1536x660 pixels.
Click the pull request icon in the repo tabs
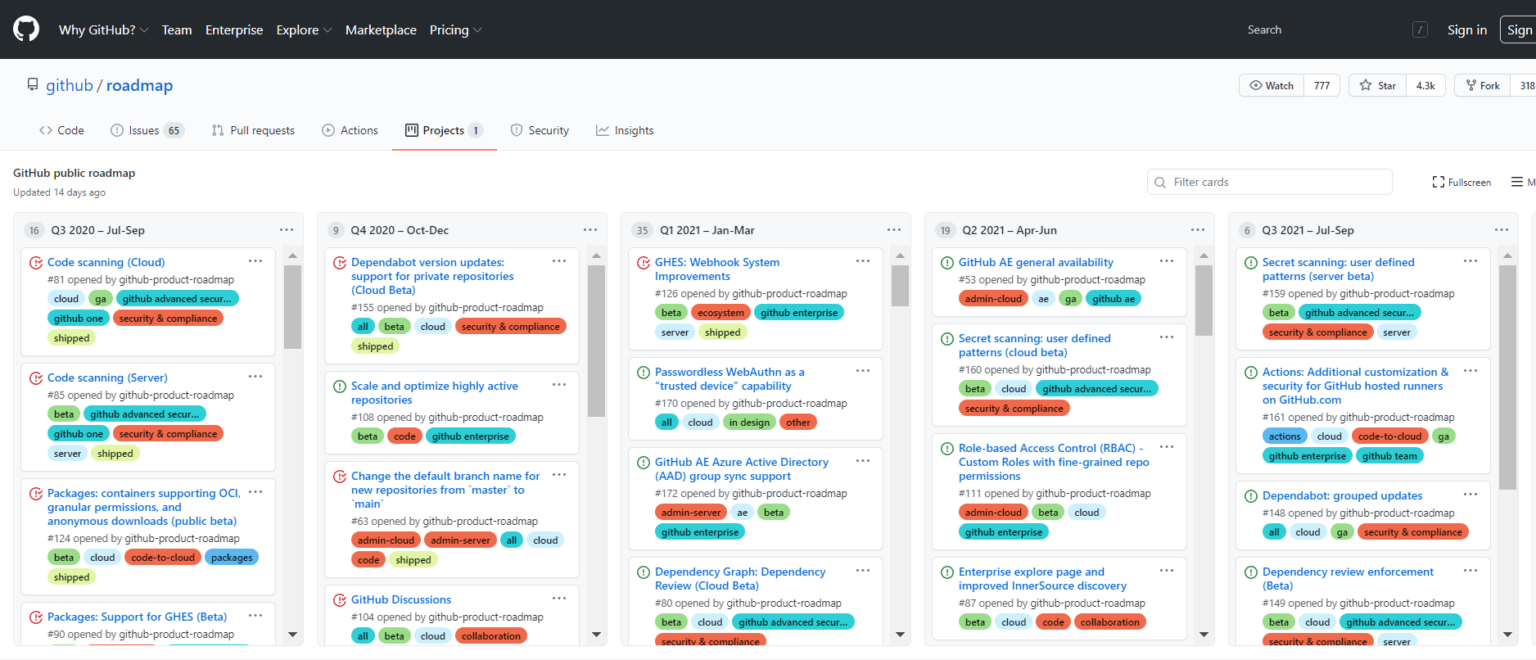[219, 130]
